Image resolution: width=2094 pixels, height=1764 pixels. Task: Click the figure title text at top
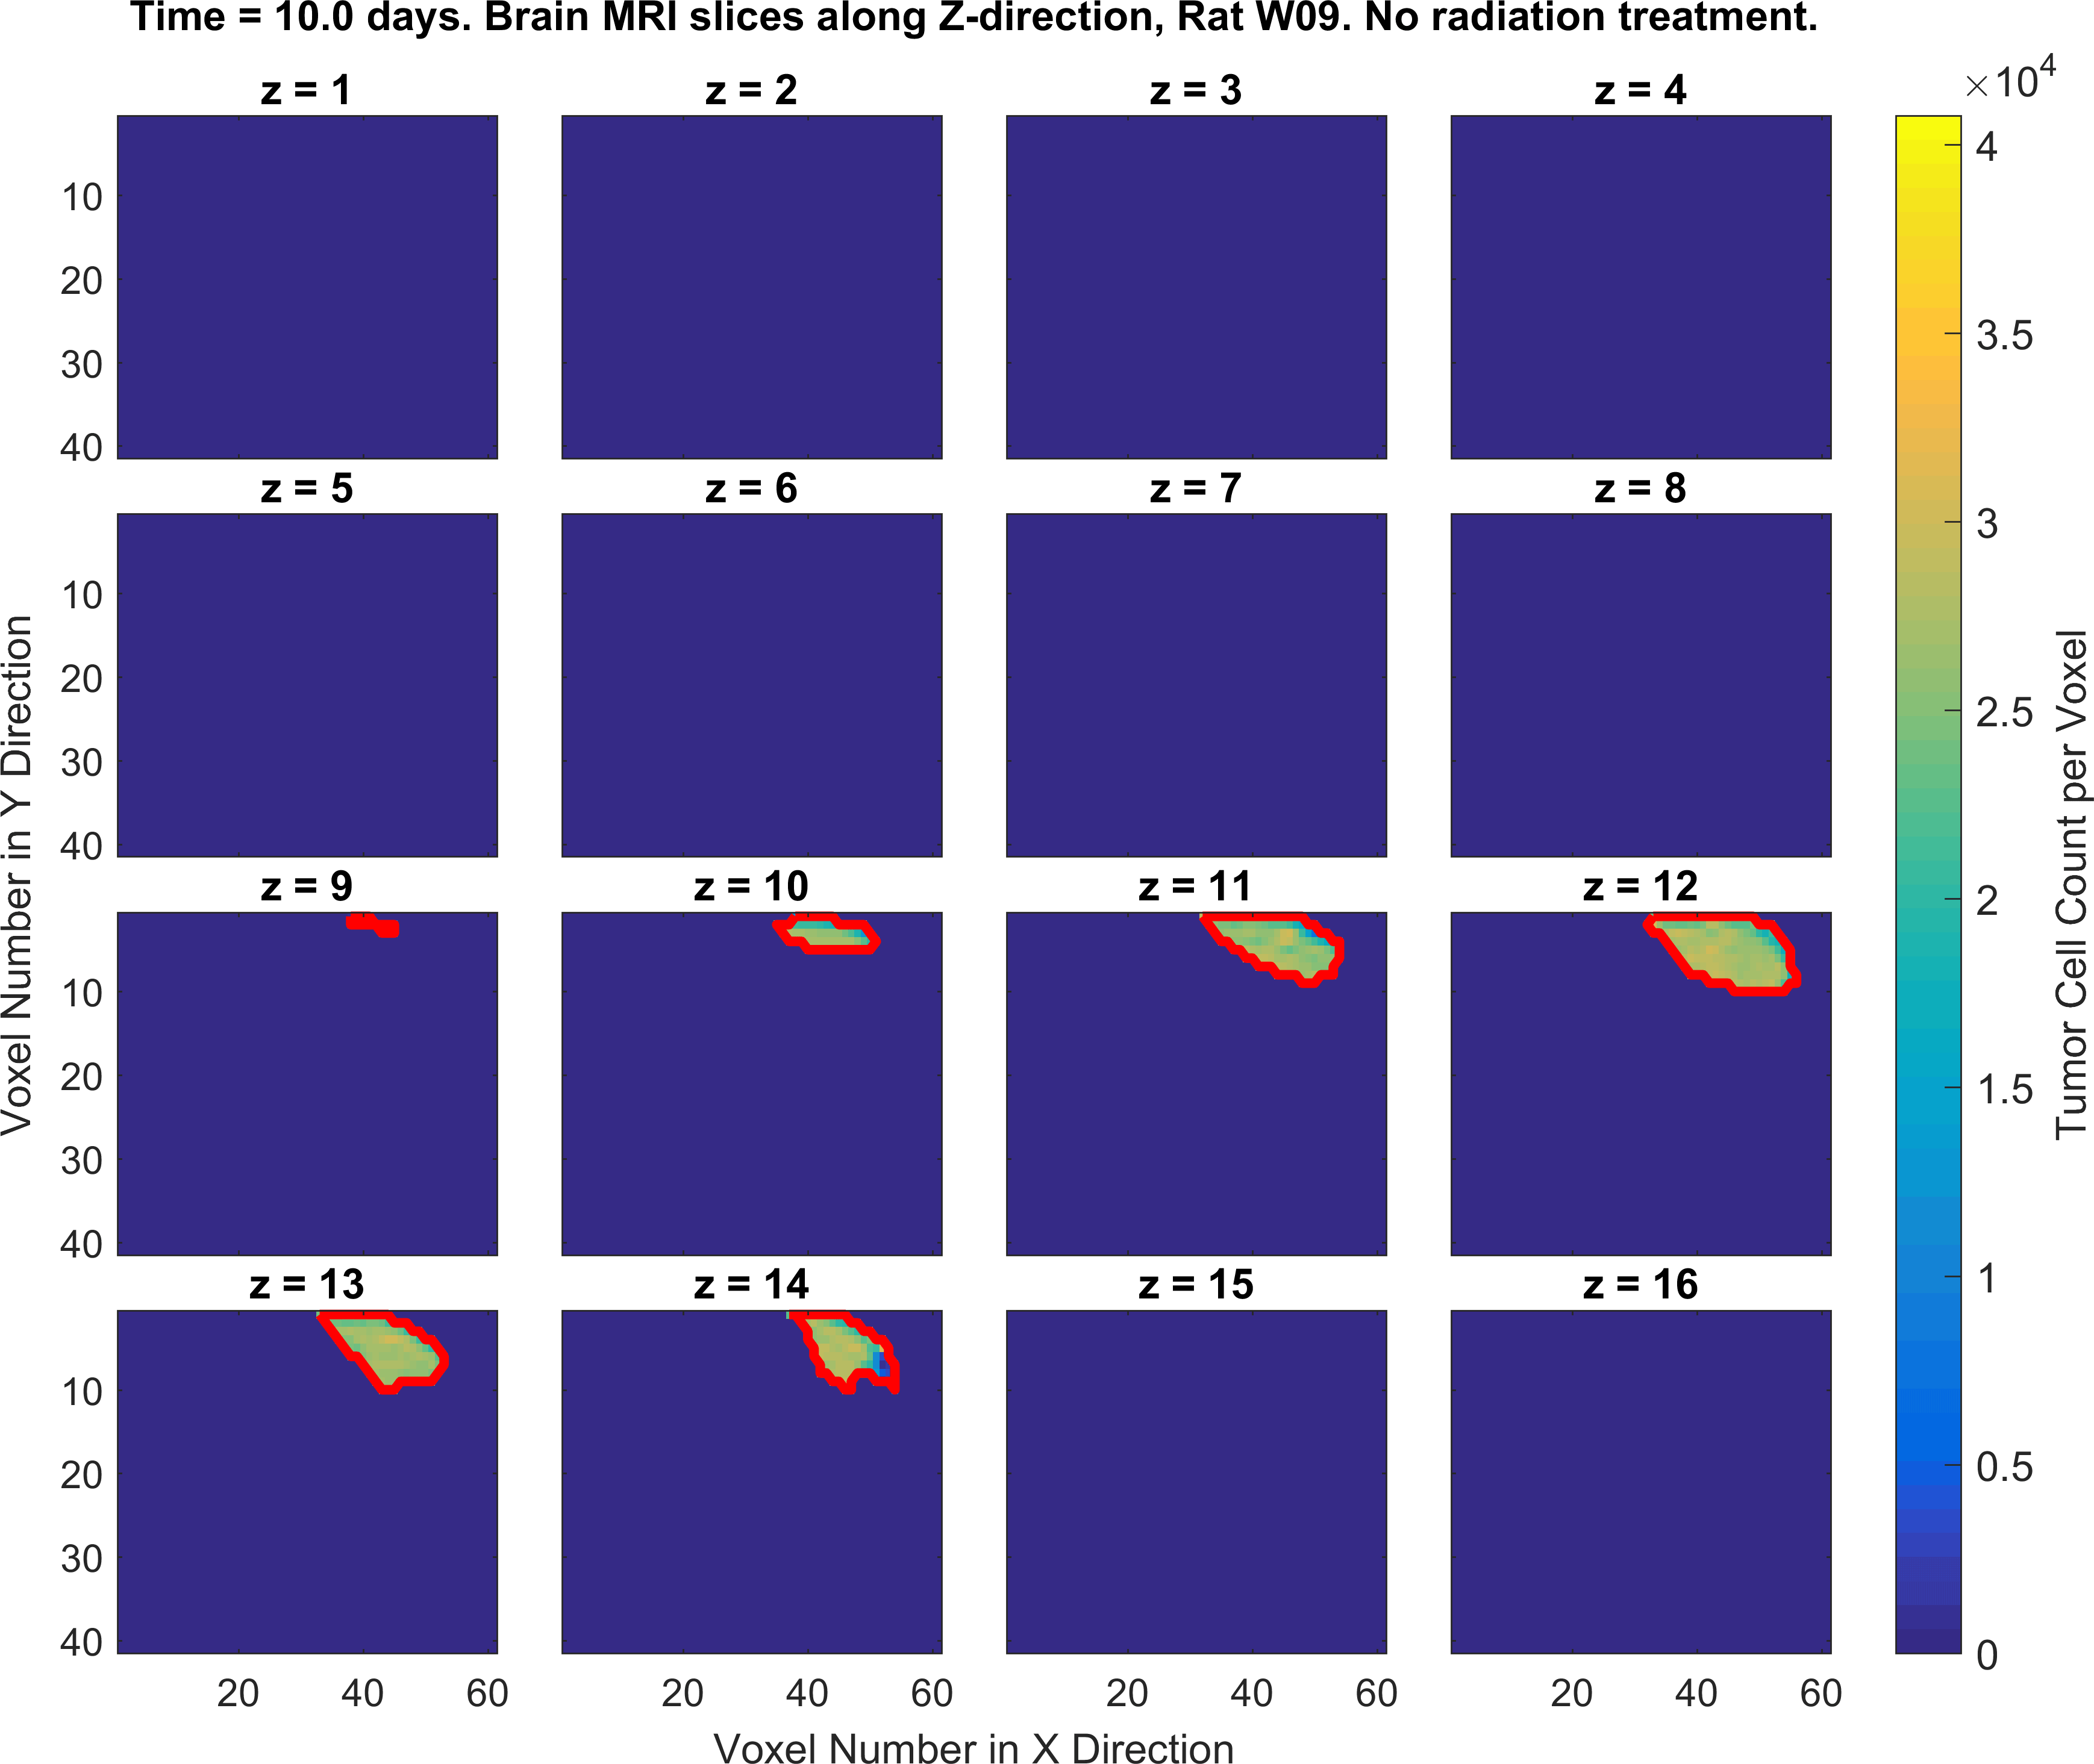tap(974, 18)
